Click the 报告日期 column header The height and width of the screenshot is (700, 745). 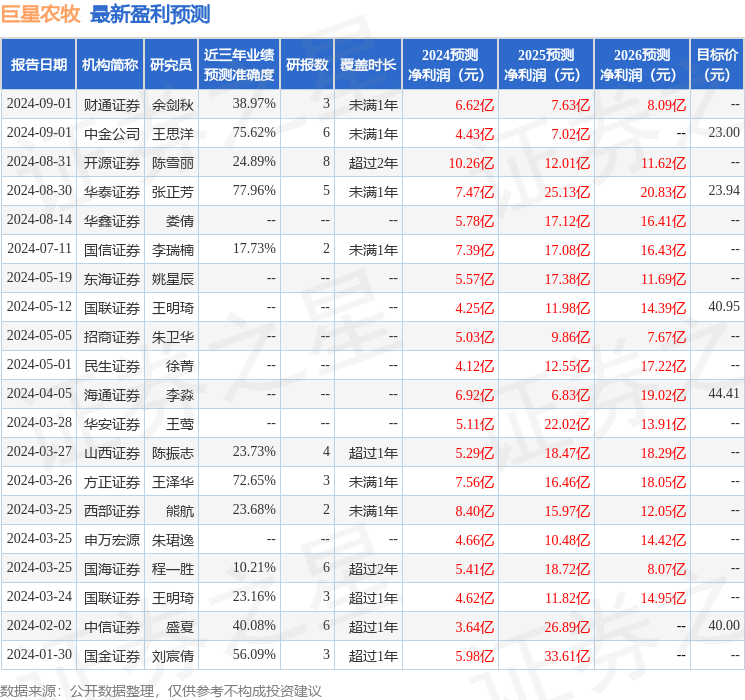[38, 65]
